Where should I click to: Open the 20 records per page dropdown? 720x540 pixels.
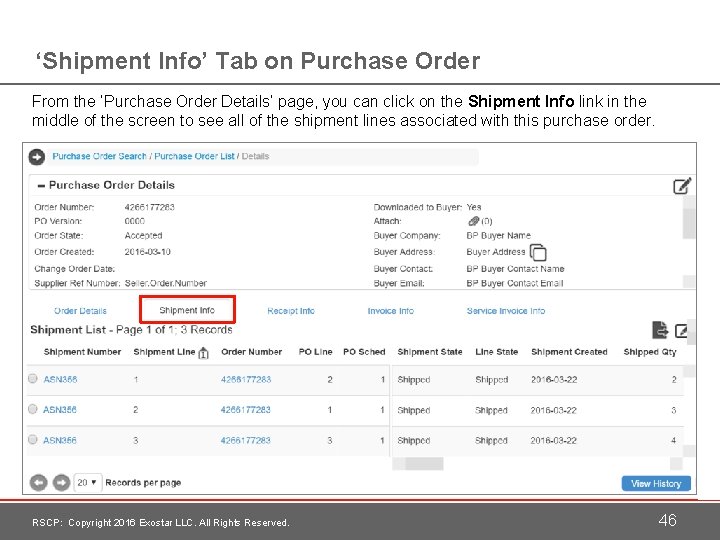tap(87, 483)
